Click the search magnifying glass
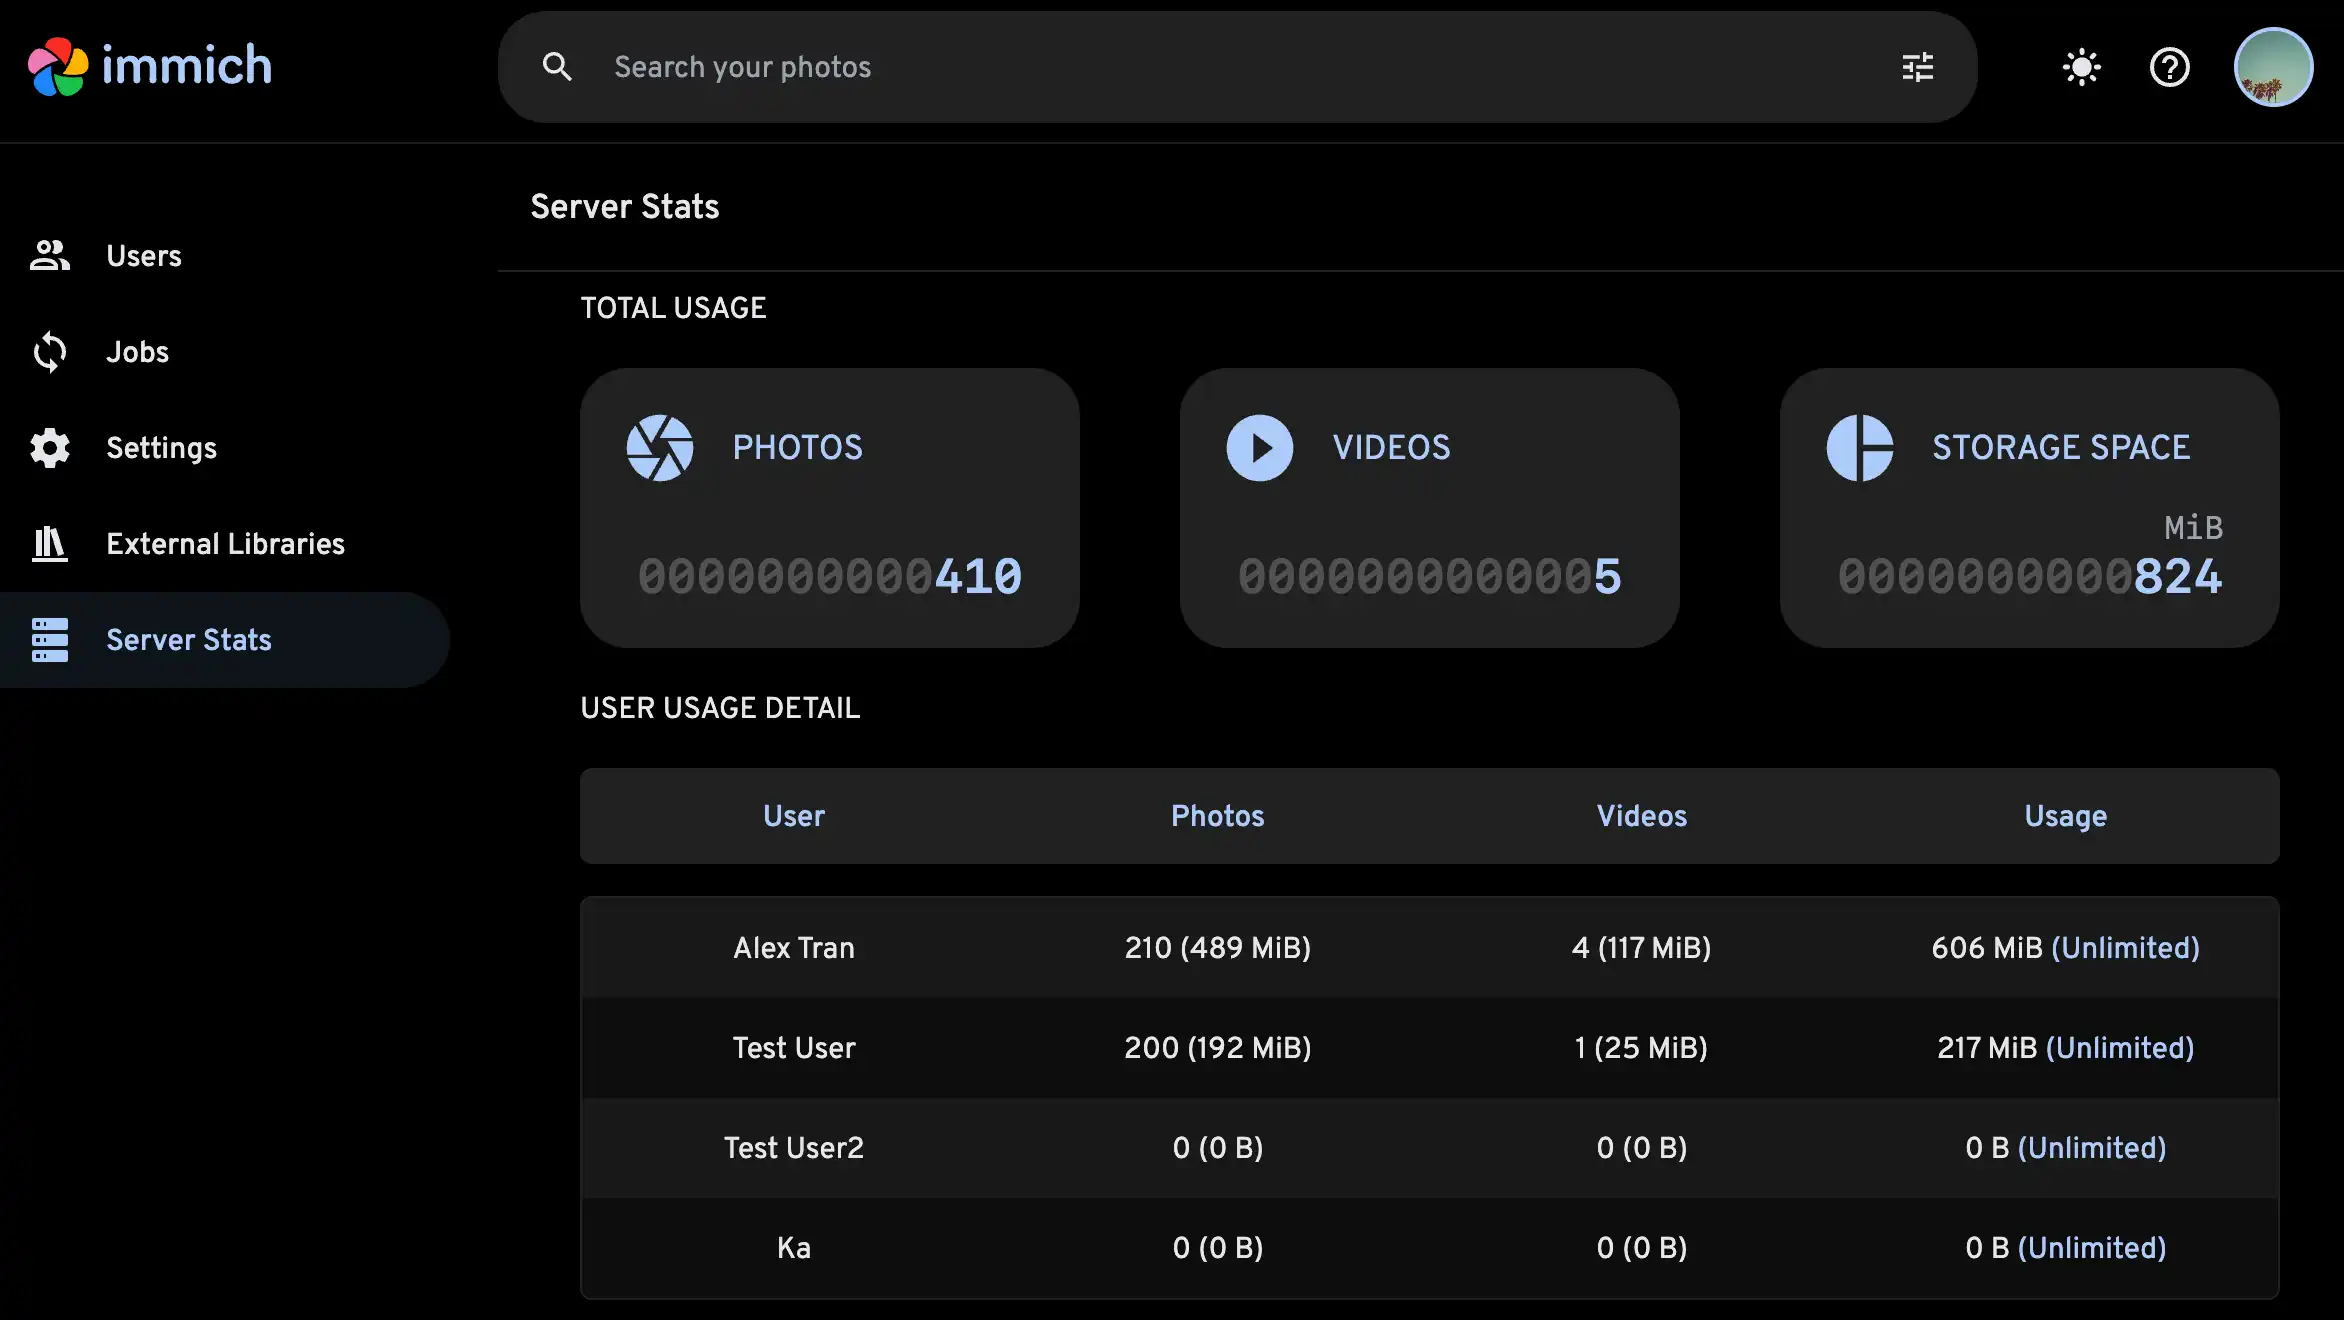 [559, 66]
